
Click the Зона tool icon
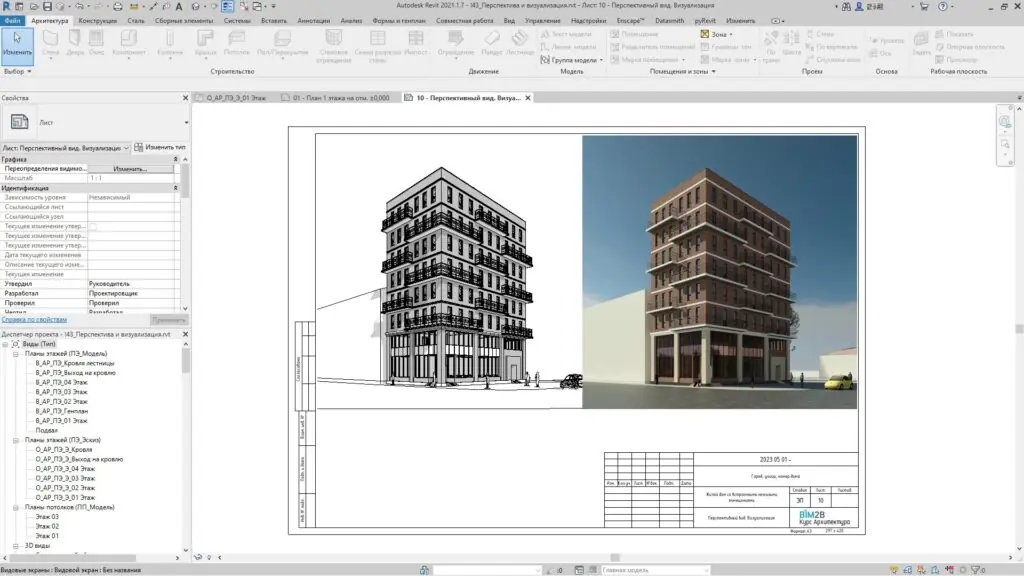(704, 34)
